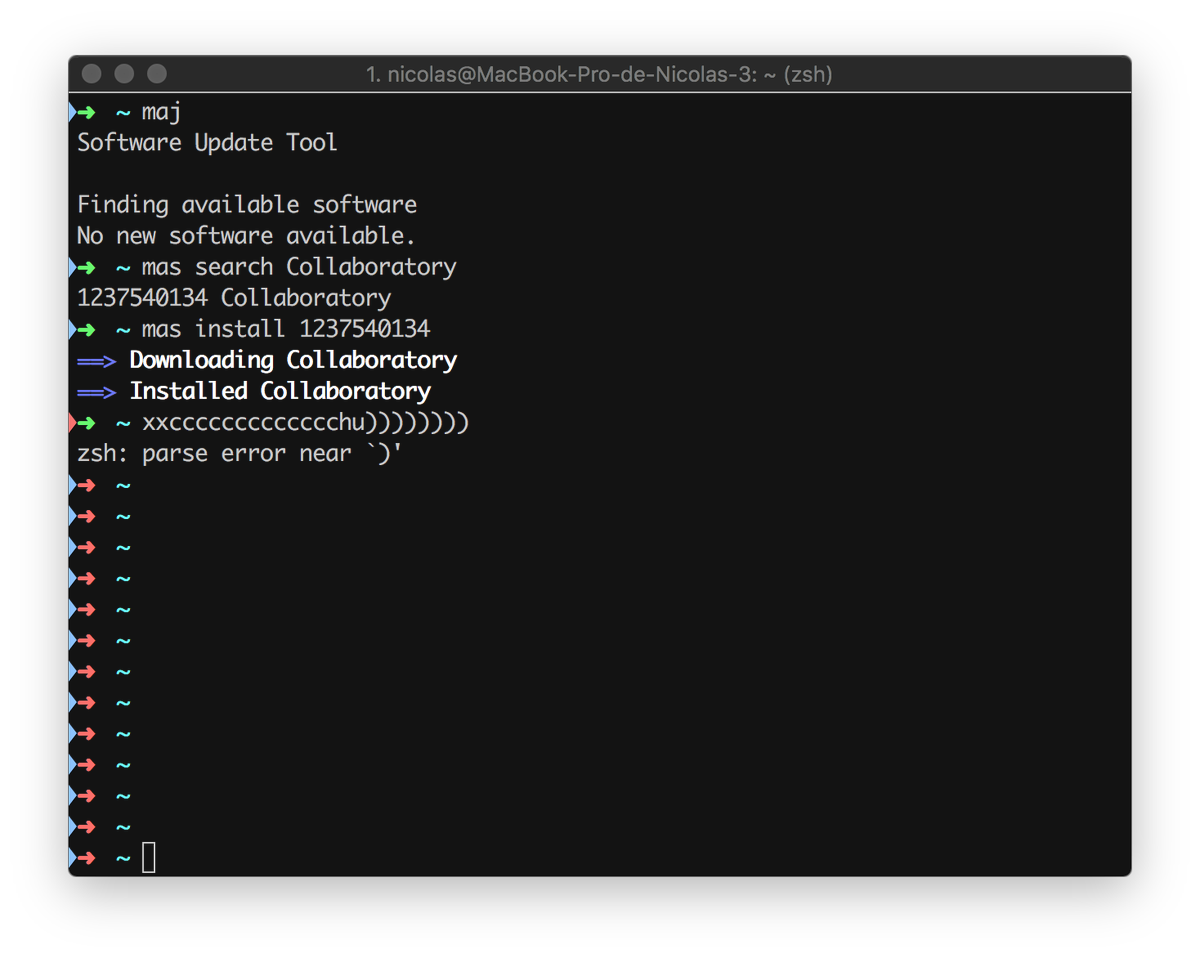Click the 'xxcccccccccccccchu))))))))' command
Viewport: 1200px width, 958px height.
click(x=306, y=423)
